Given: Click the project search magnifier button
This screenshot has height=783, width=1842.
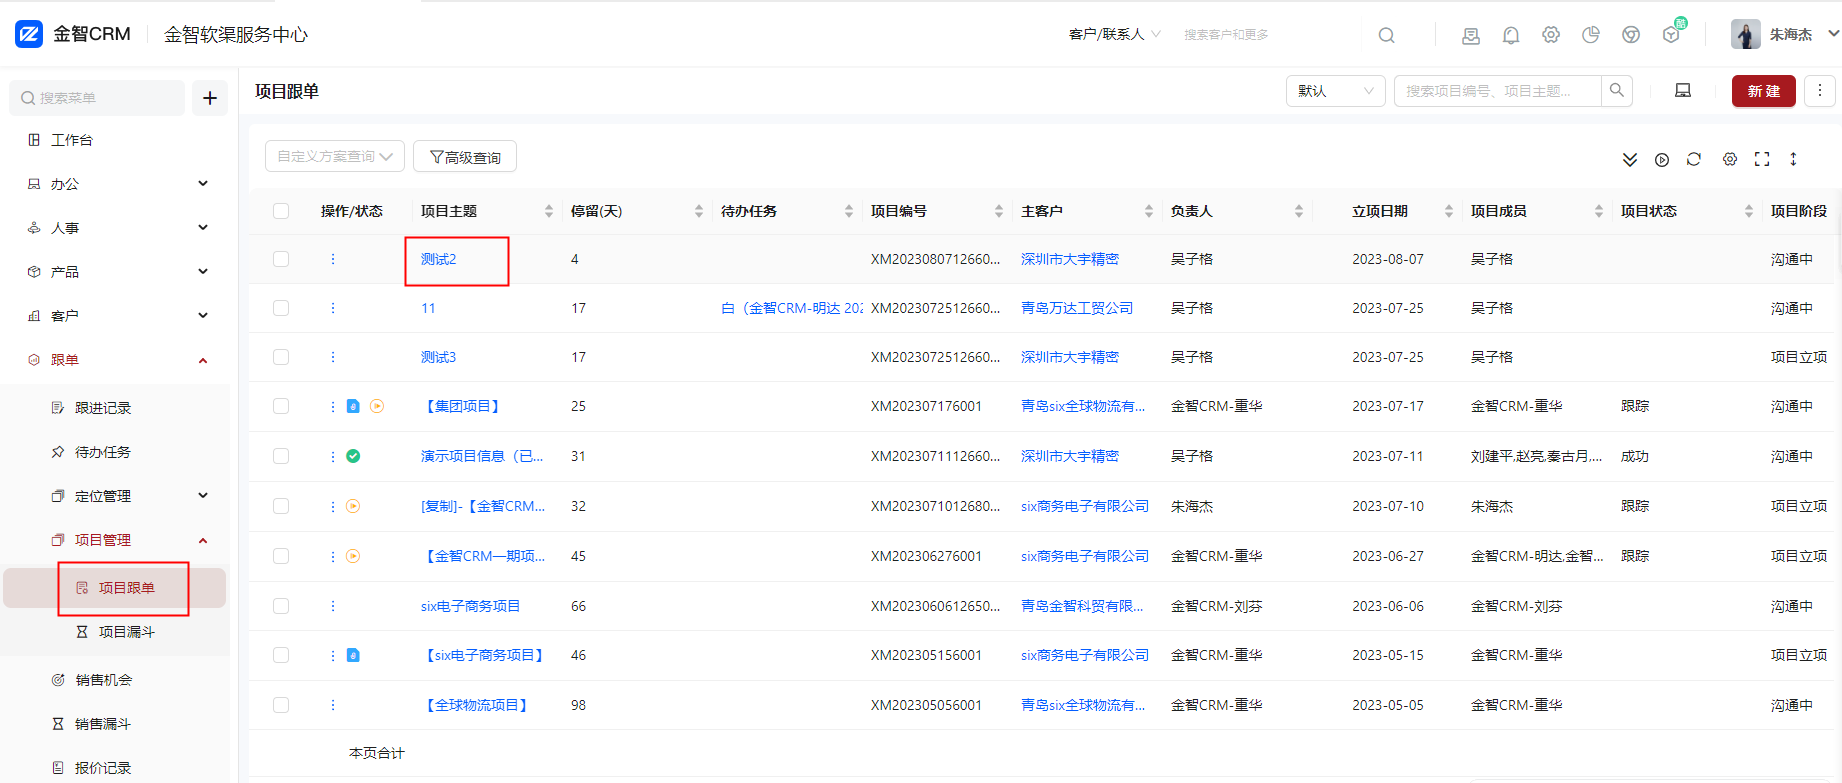Looking at the screenshot, I should [1617, 91].
